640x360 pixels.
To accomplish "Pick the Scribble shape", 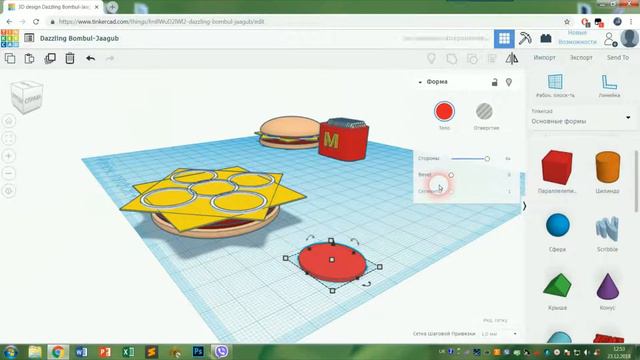I will [x=607, y=228].
